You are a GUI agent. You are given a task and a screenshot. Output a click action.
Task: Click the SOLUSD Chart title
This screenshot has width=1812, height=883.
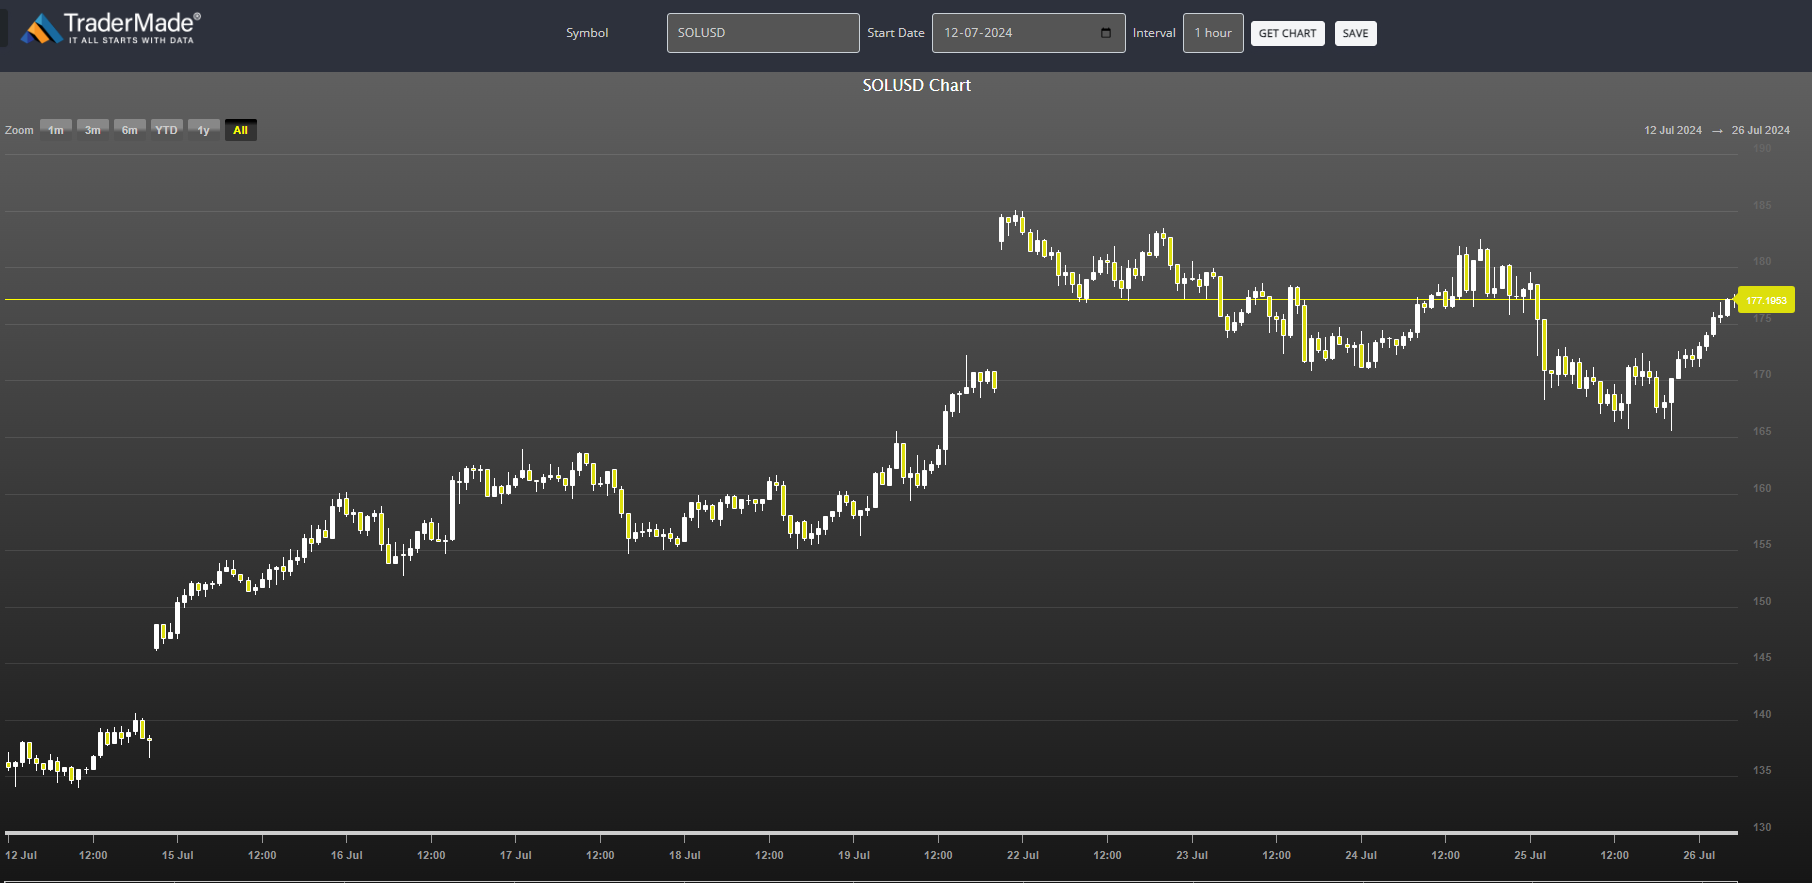917,85
